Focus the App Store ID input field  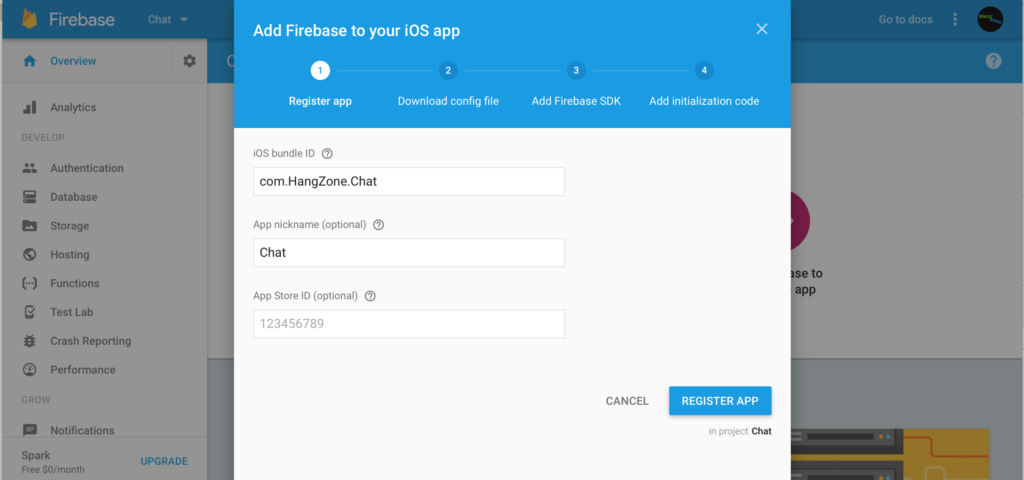[x=409, y=324]
